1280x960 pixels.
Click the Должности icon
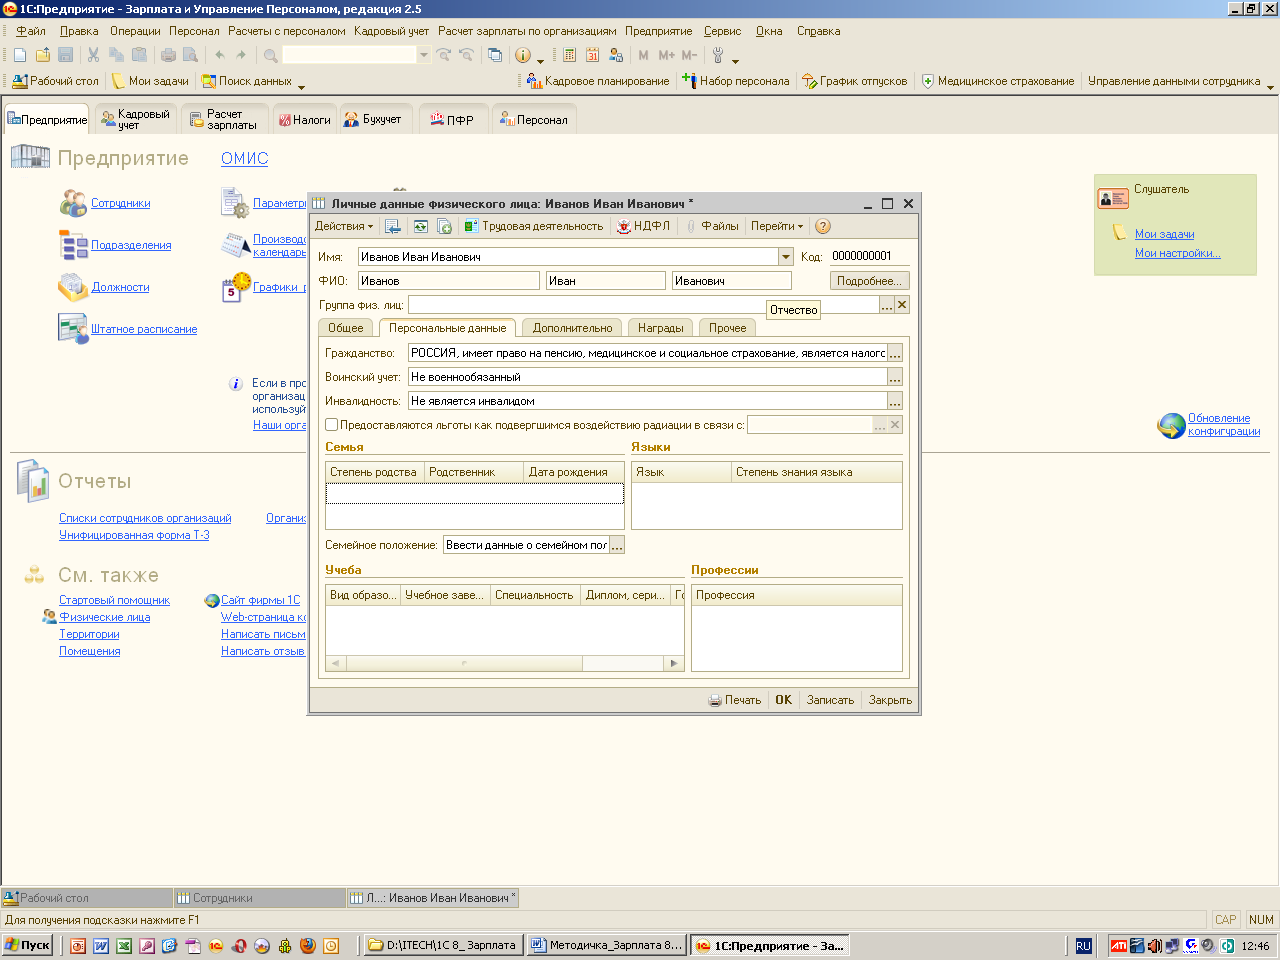[73, 287]
